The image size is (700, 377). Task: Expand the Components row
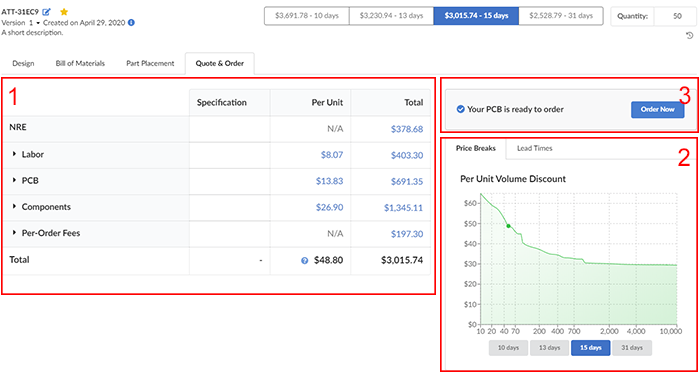[14, 206]
